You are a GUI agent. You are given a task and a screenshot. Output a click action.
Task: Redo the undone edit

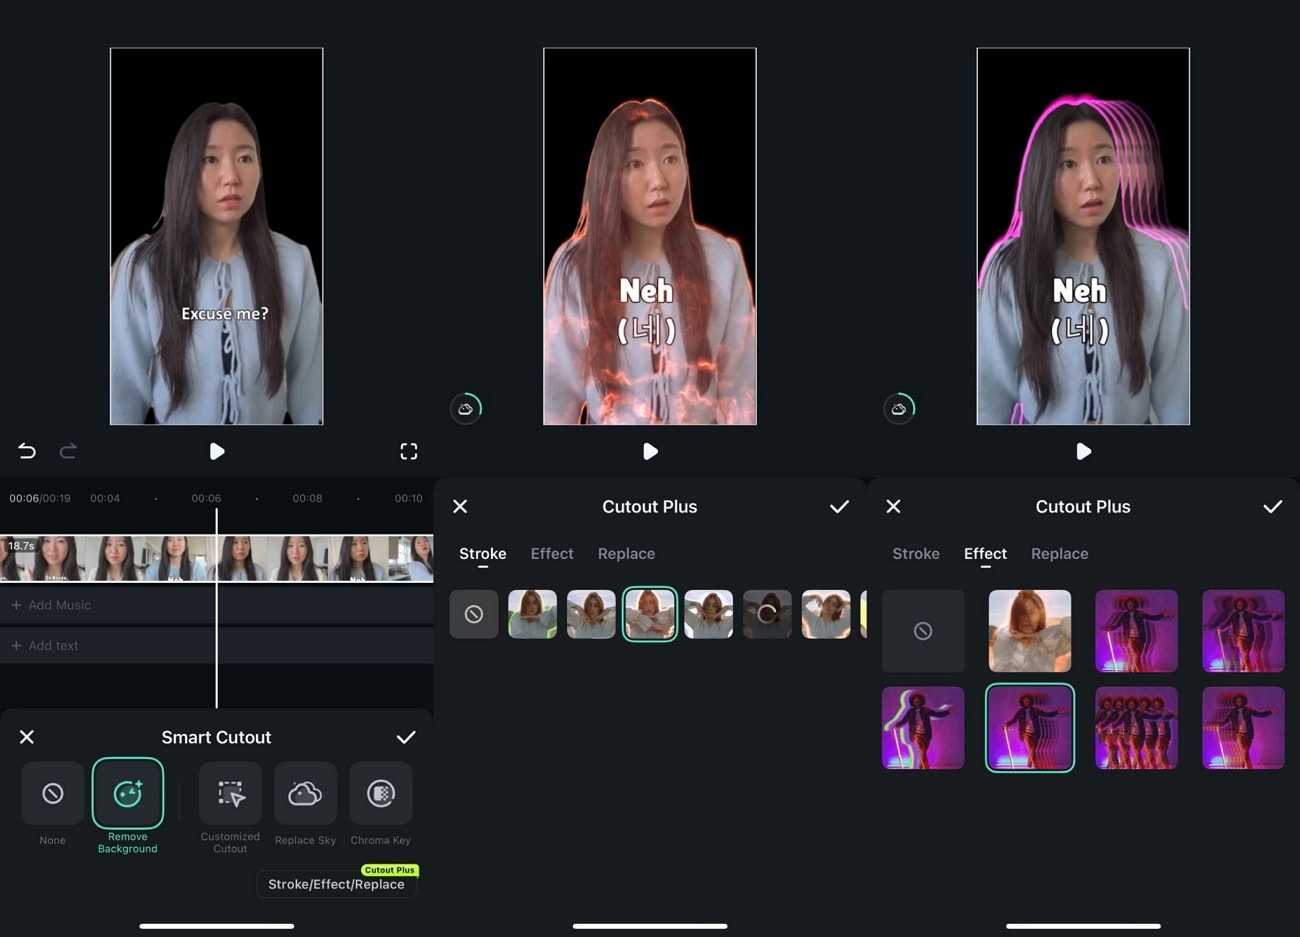(68, 451)
